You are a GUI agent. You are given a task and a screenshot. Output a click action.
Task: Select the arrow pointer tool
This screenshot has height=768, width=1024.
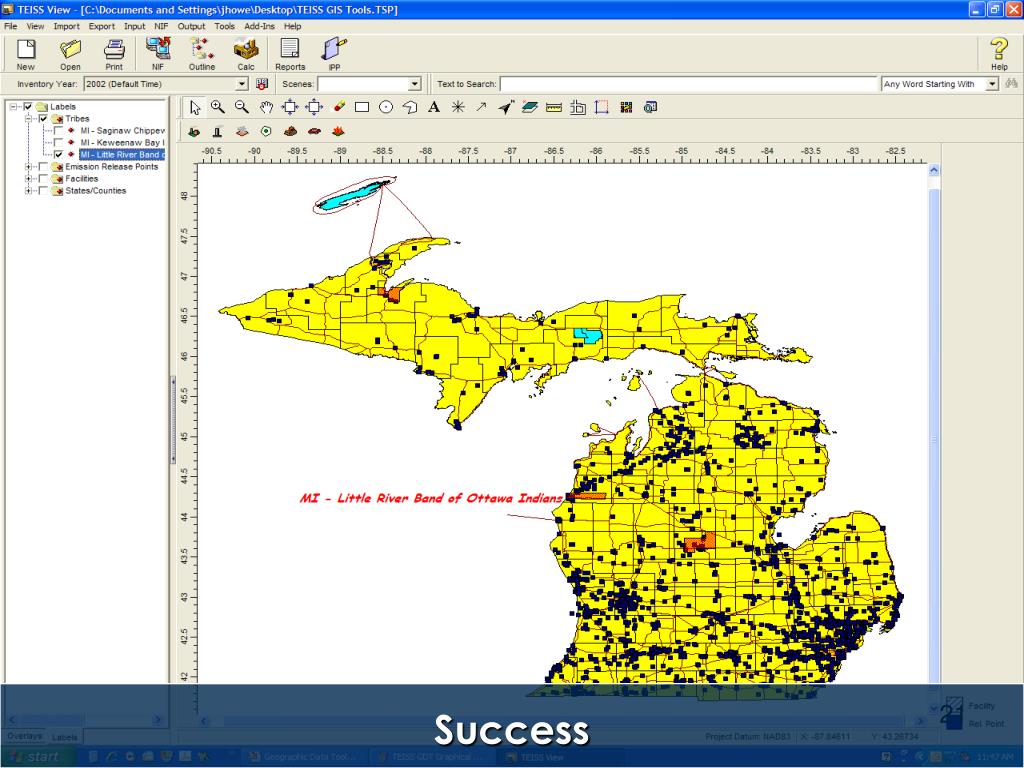(195, 108)
